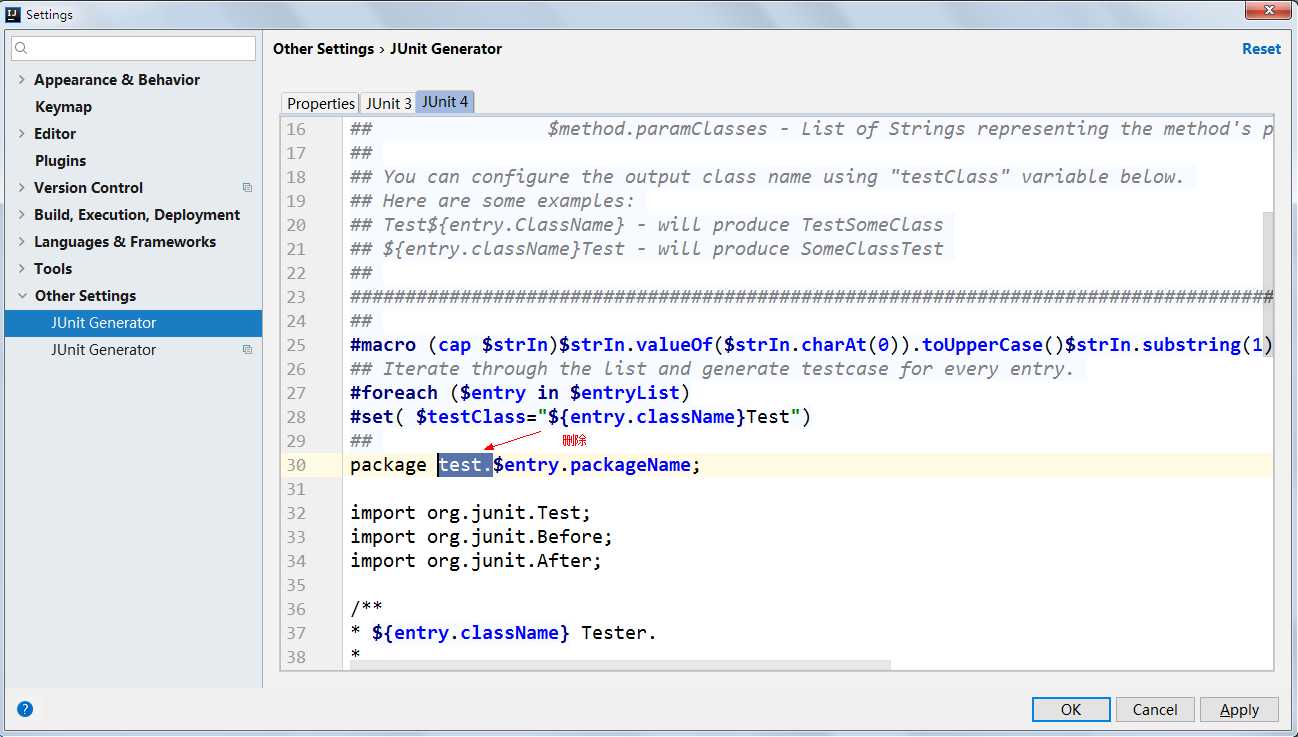Click the IntelliJ Settings window icon
The image size is (1298, 737).
pyautogui.click(x=13, y=14)
